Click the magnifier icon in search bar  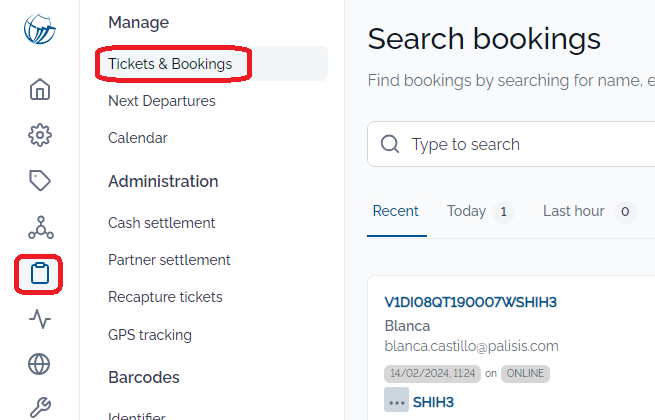(x=390, y=144)
